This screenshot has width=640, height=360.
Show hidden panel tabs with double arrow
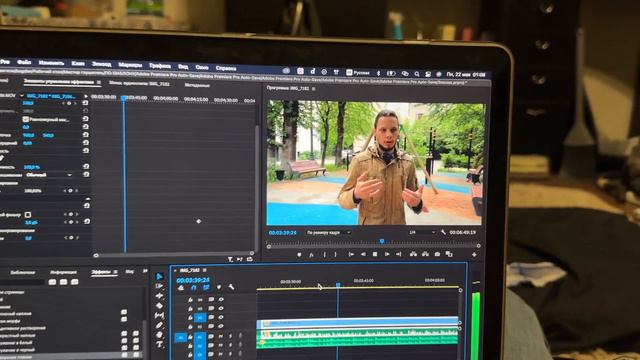pos(144,271)
